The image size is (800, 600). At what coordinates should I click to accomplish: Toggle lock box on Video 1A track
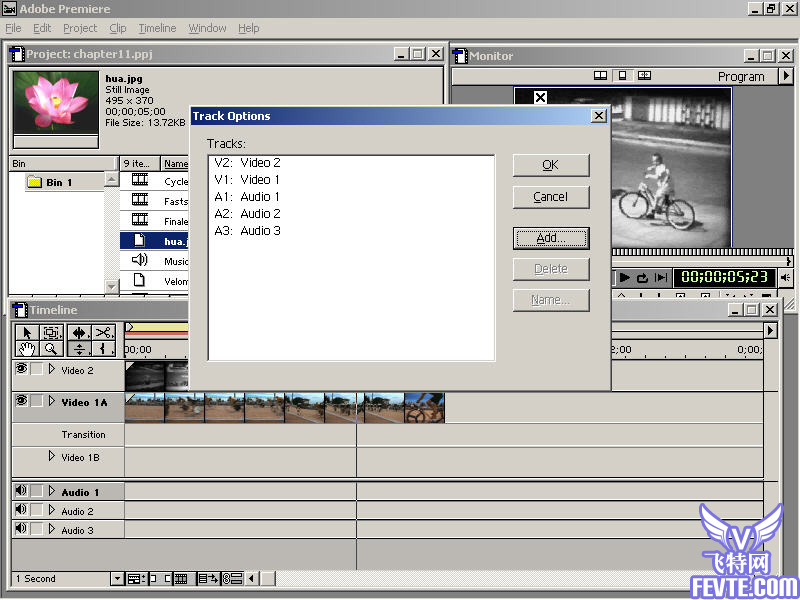(37, 401)
